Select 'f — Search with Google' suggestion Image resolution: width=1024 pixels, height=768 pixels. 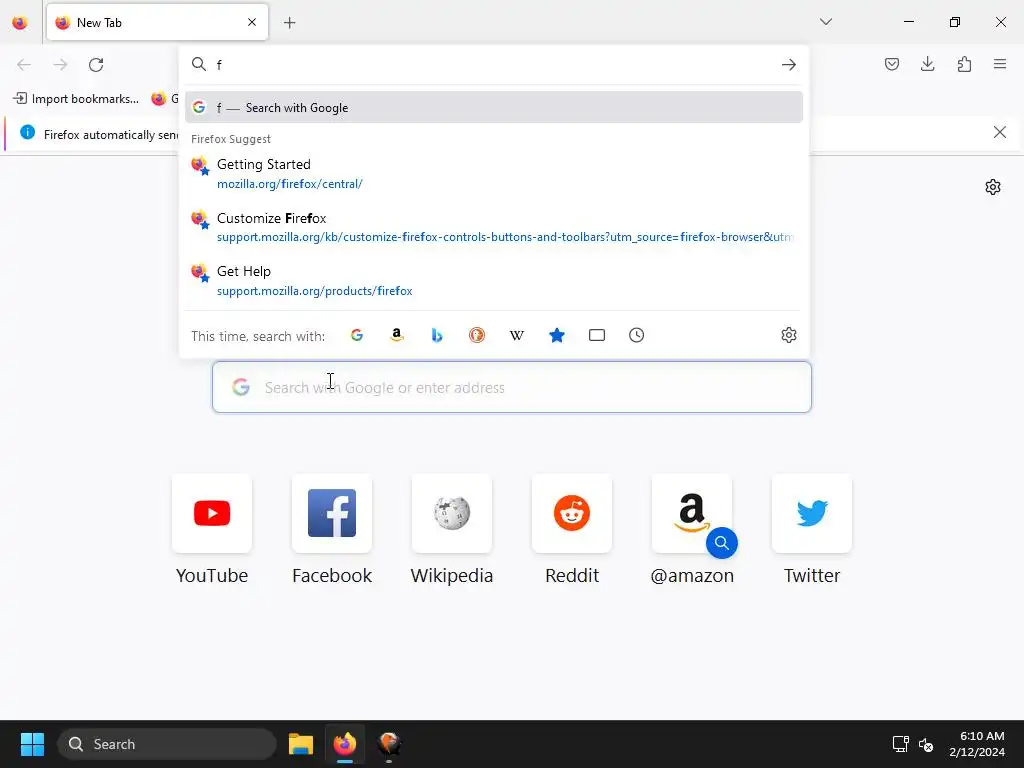[494, 108]
